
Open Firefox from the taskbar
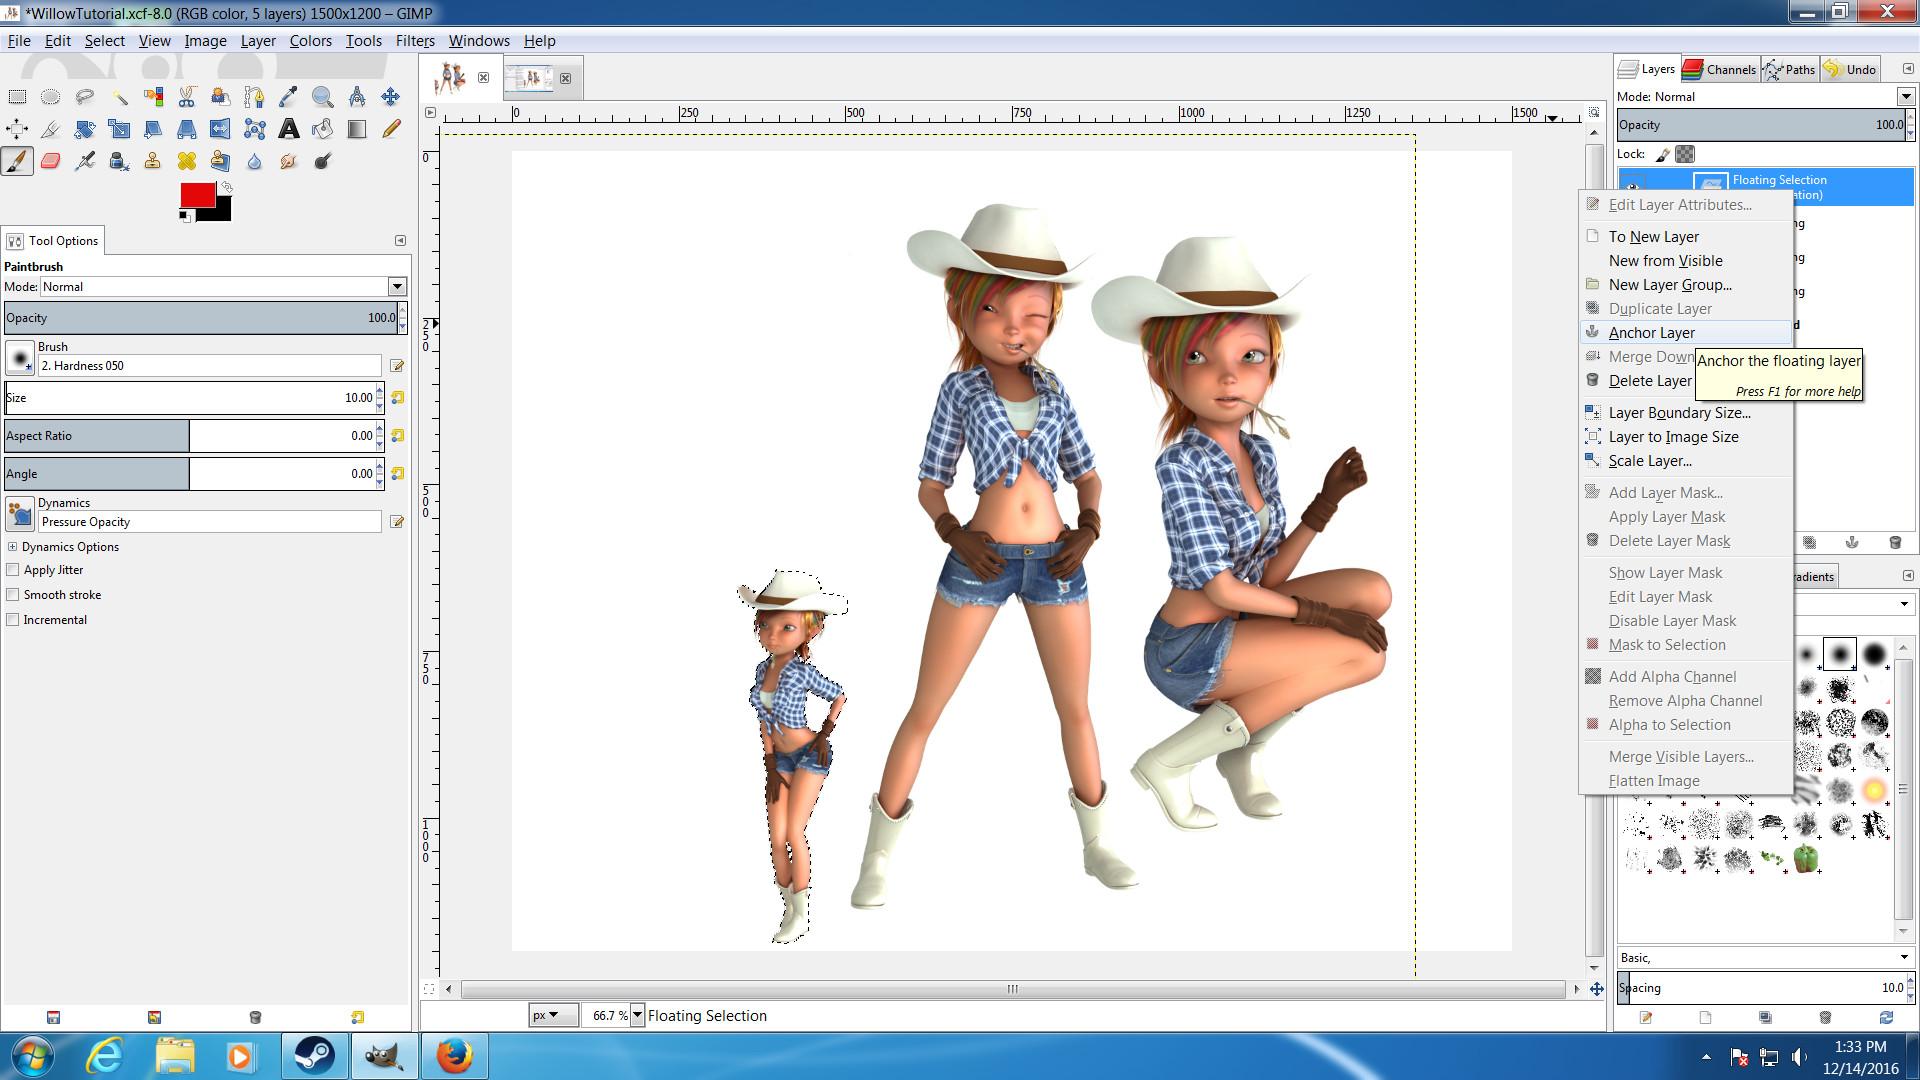tap(453, 1056)
